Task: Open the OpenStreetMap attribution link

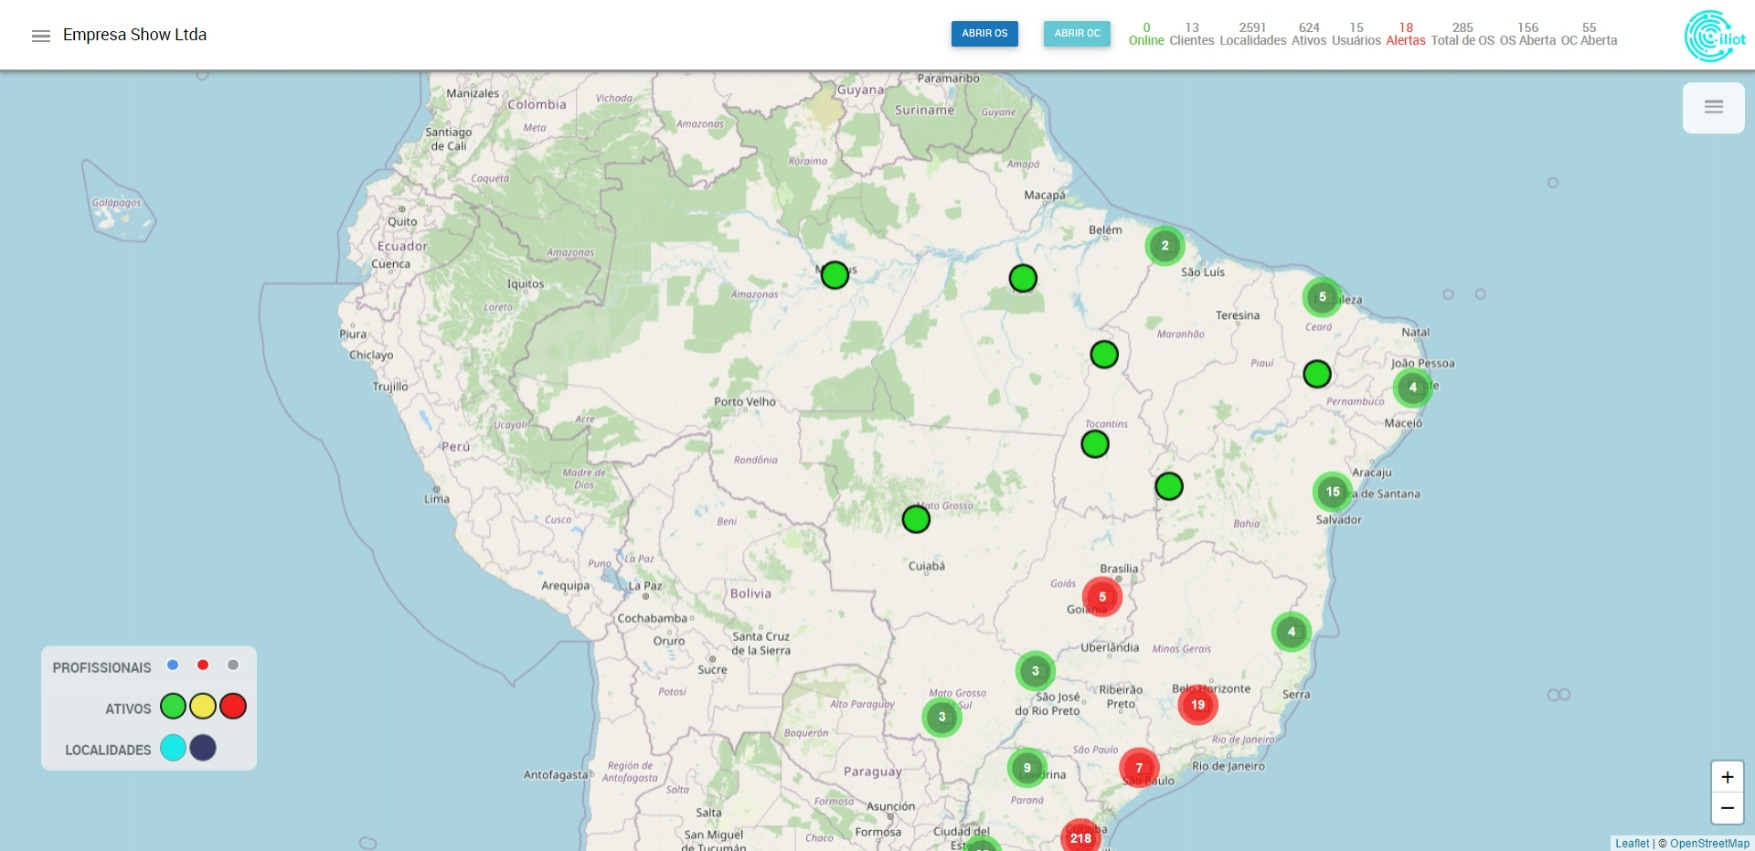Action: pyautogui.click(x=1709, y=843)
